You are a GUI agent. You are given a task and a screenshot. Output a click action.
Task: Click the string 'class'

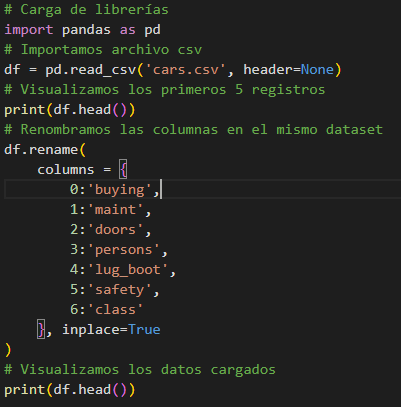[x=115, y=310]
